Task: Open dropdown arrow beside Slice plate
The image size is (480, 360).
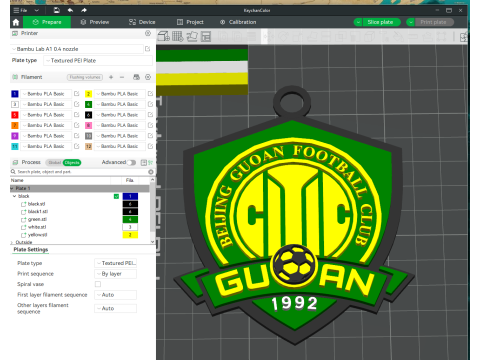Action: click(x=358, y=22)
